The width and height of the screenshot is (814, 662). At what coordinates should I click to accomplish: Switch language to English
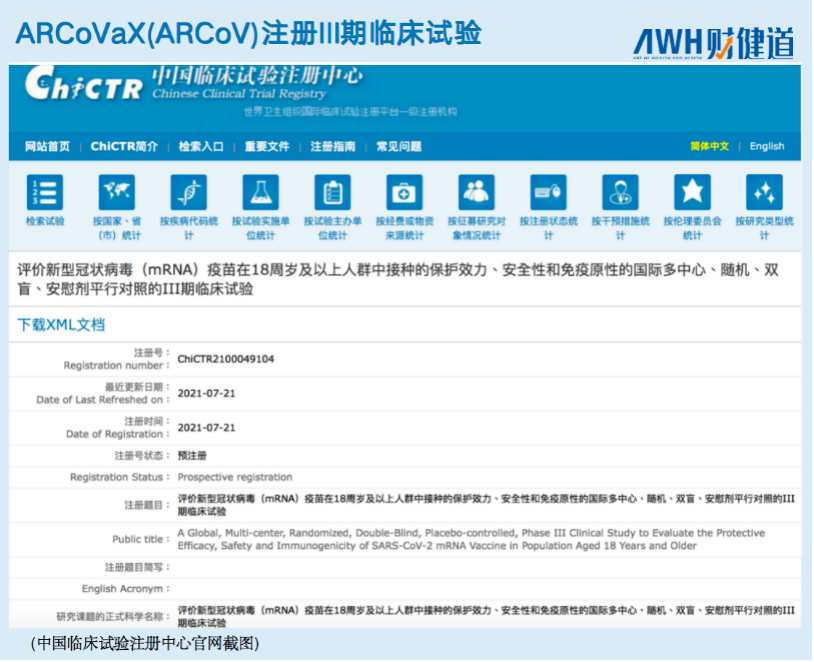pyautogui.click(x=767, y=146)
